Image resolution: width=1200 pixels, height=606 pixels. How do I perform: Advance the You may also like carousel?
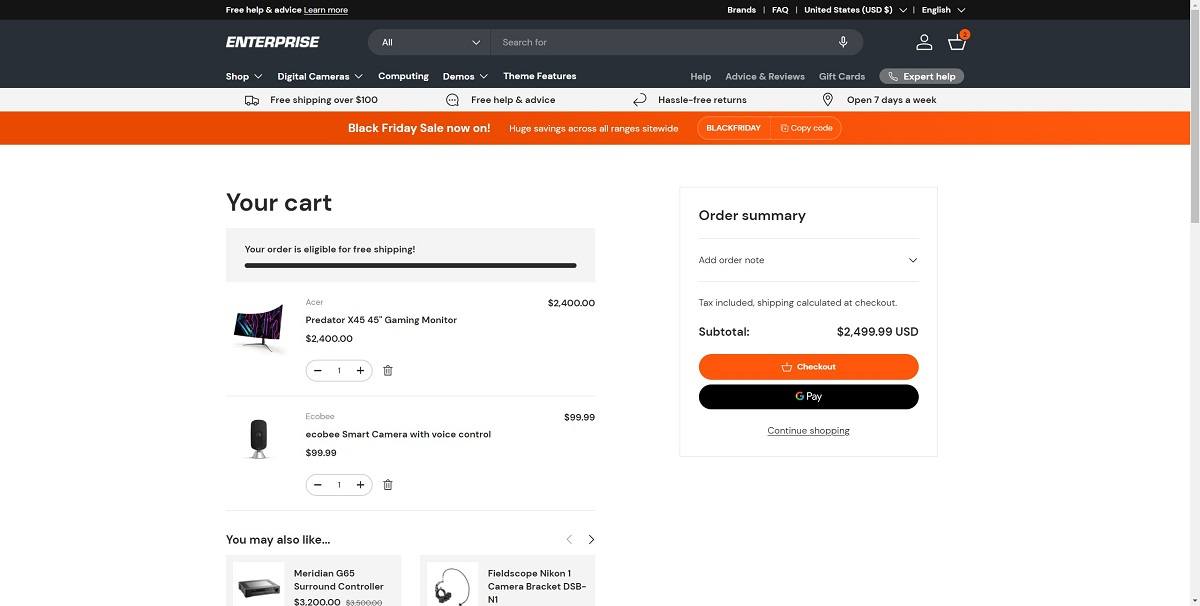(x=589, y=538)
